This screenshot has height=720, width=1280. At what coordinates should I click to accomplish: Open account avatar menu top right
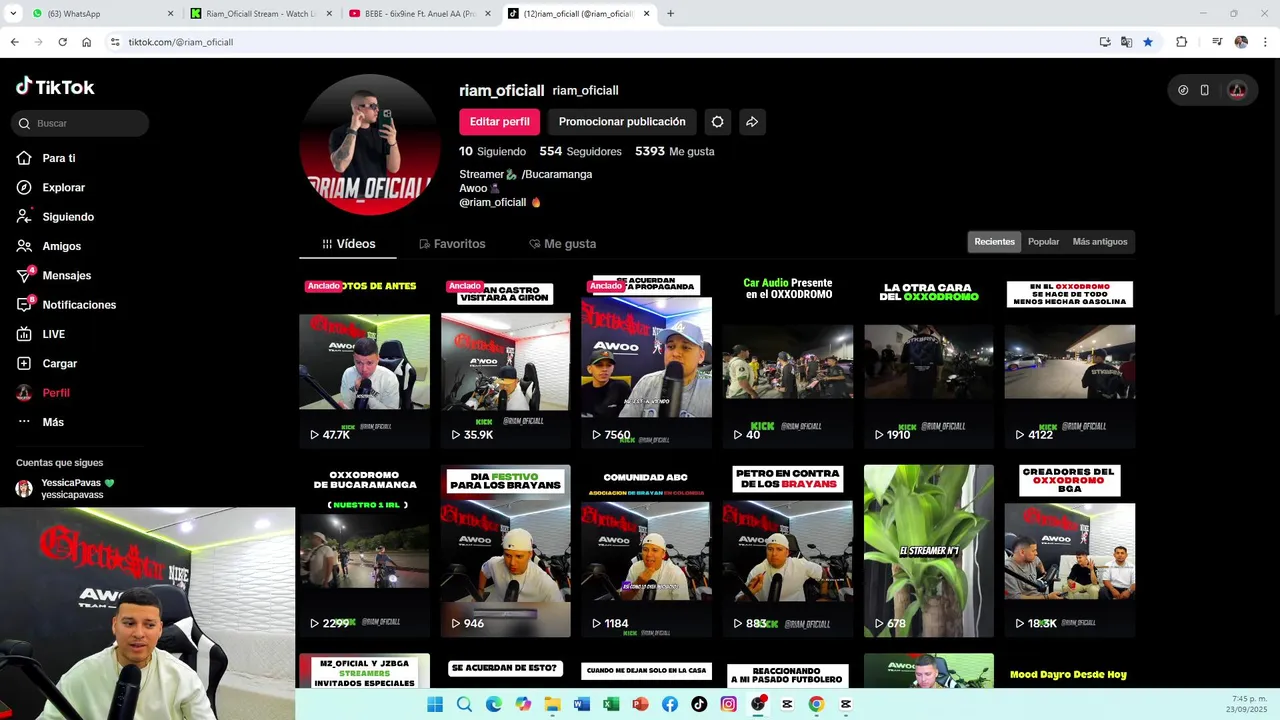pos(1237,90)
